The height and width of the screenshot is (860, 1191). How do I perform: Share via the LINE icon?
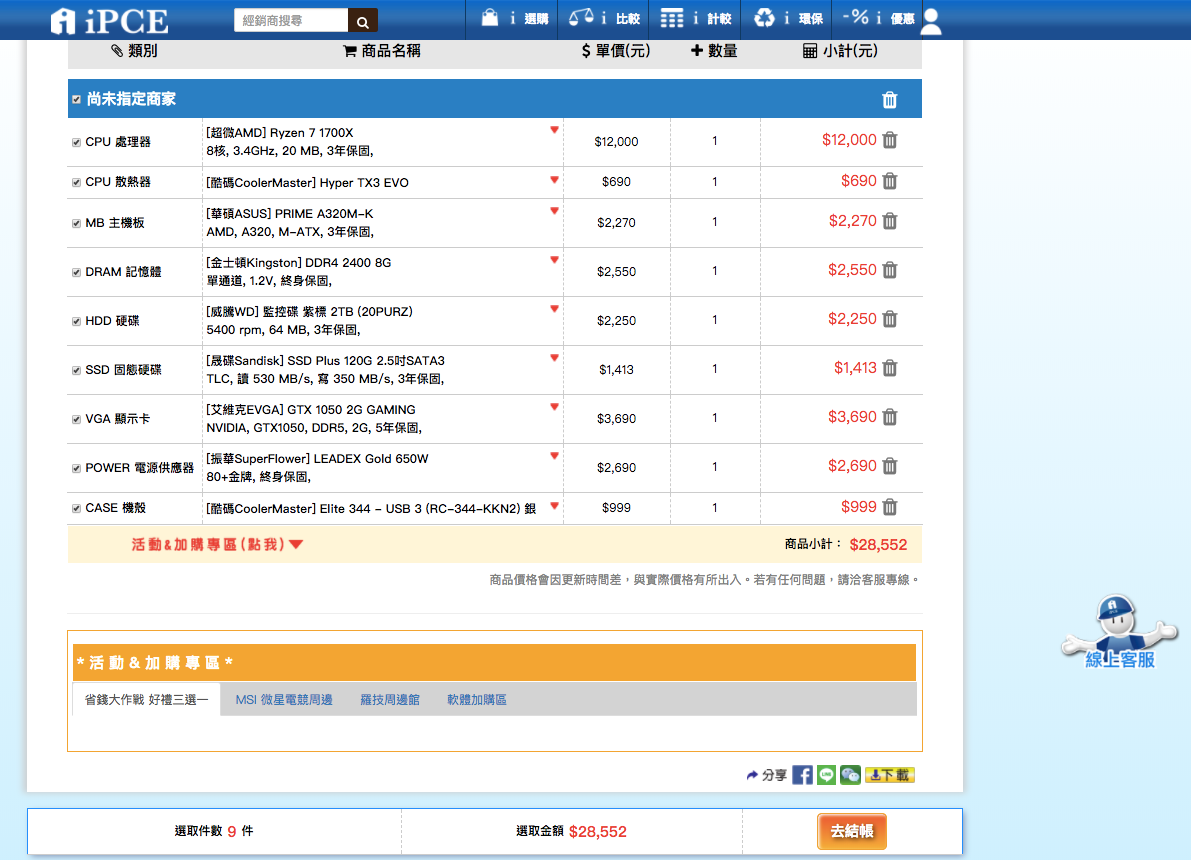(826, 775)
